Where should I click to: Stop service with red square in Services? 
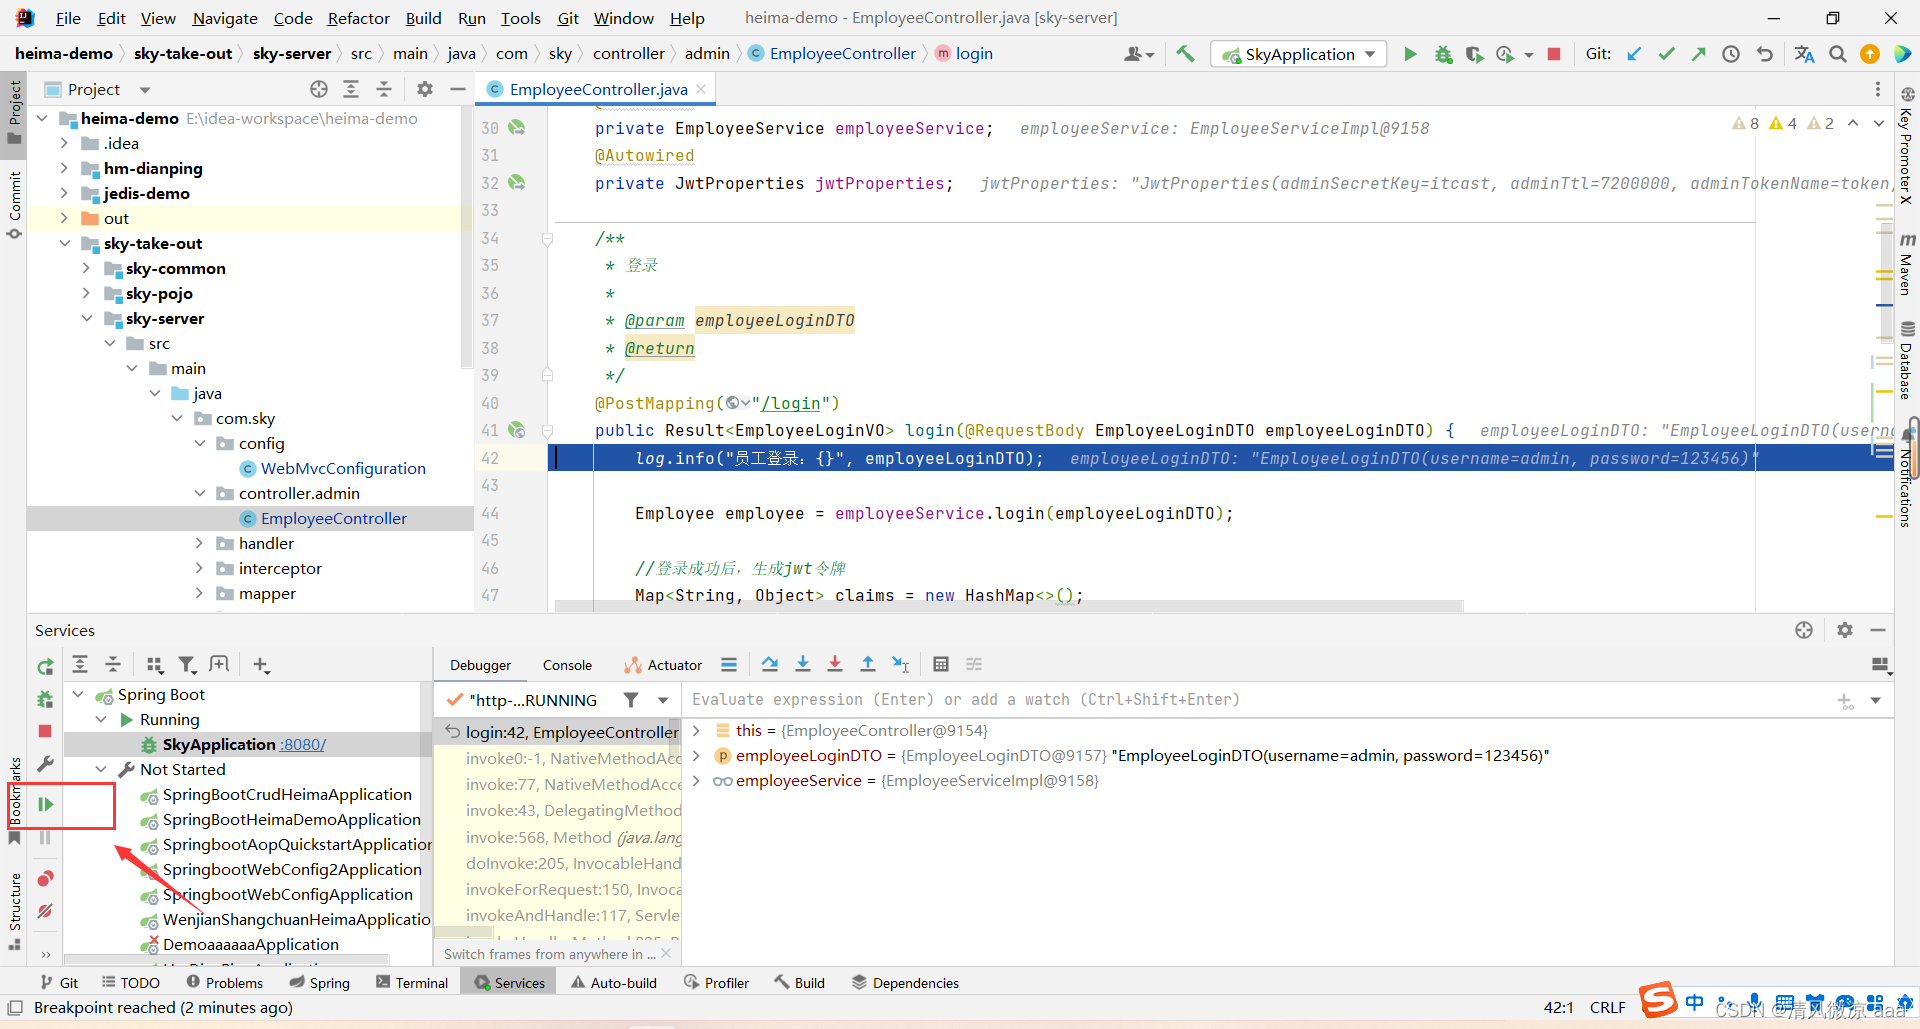(x=45, y=731)
